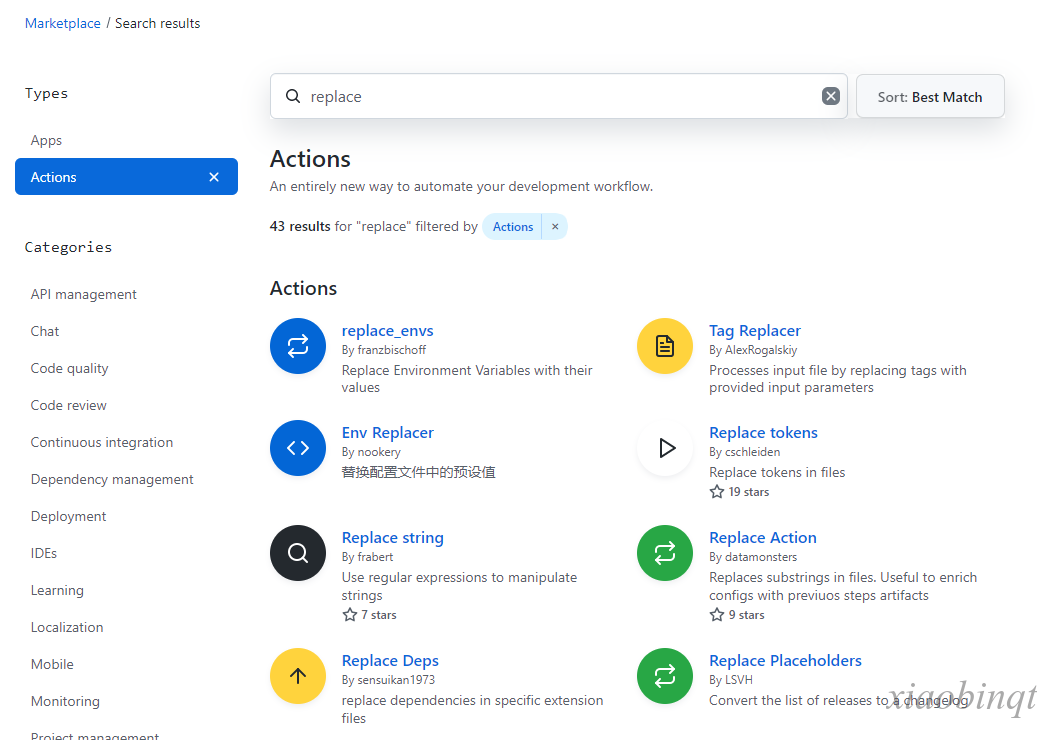1053x740 pixels.
Task: Click the "By frabert" author text
Action: coord(367,557)
